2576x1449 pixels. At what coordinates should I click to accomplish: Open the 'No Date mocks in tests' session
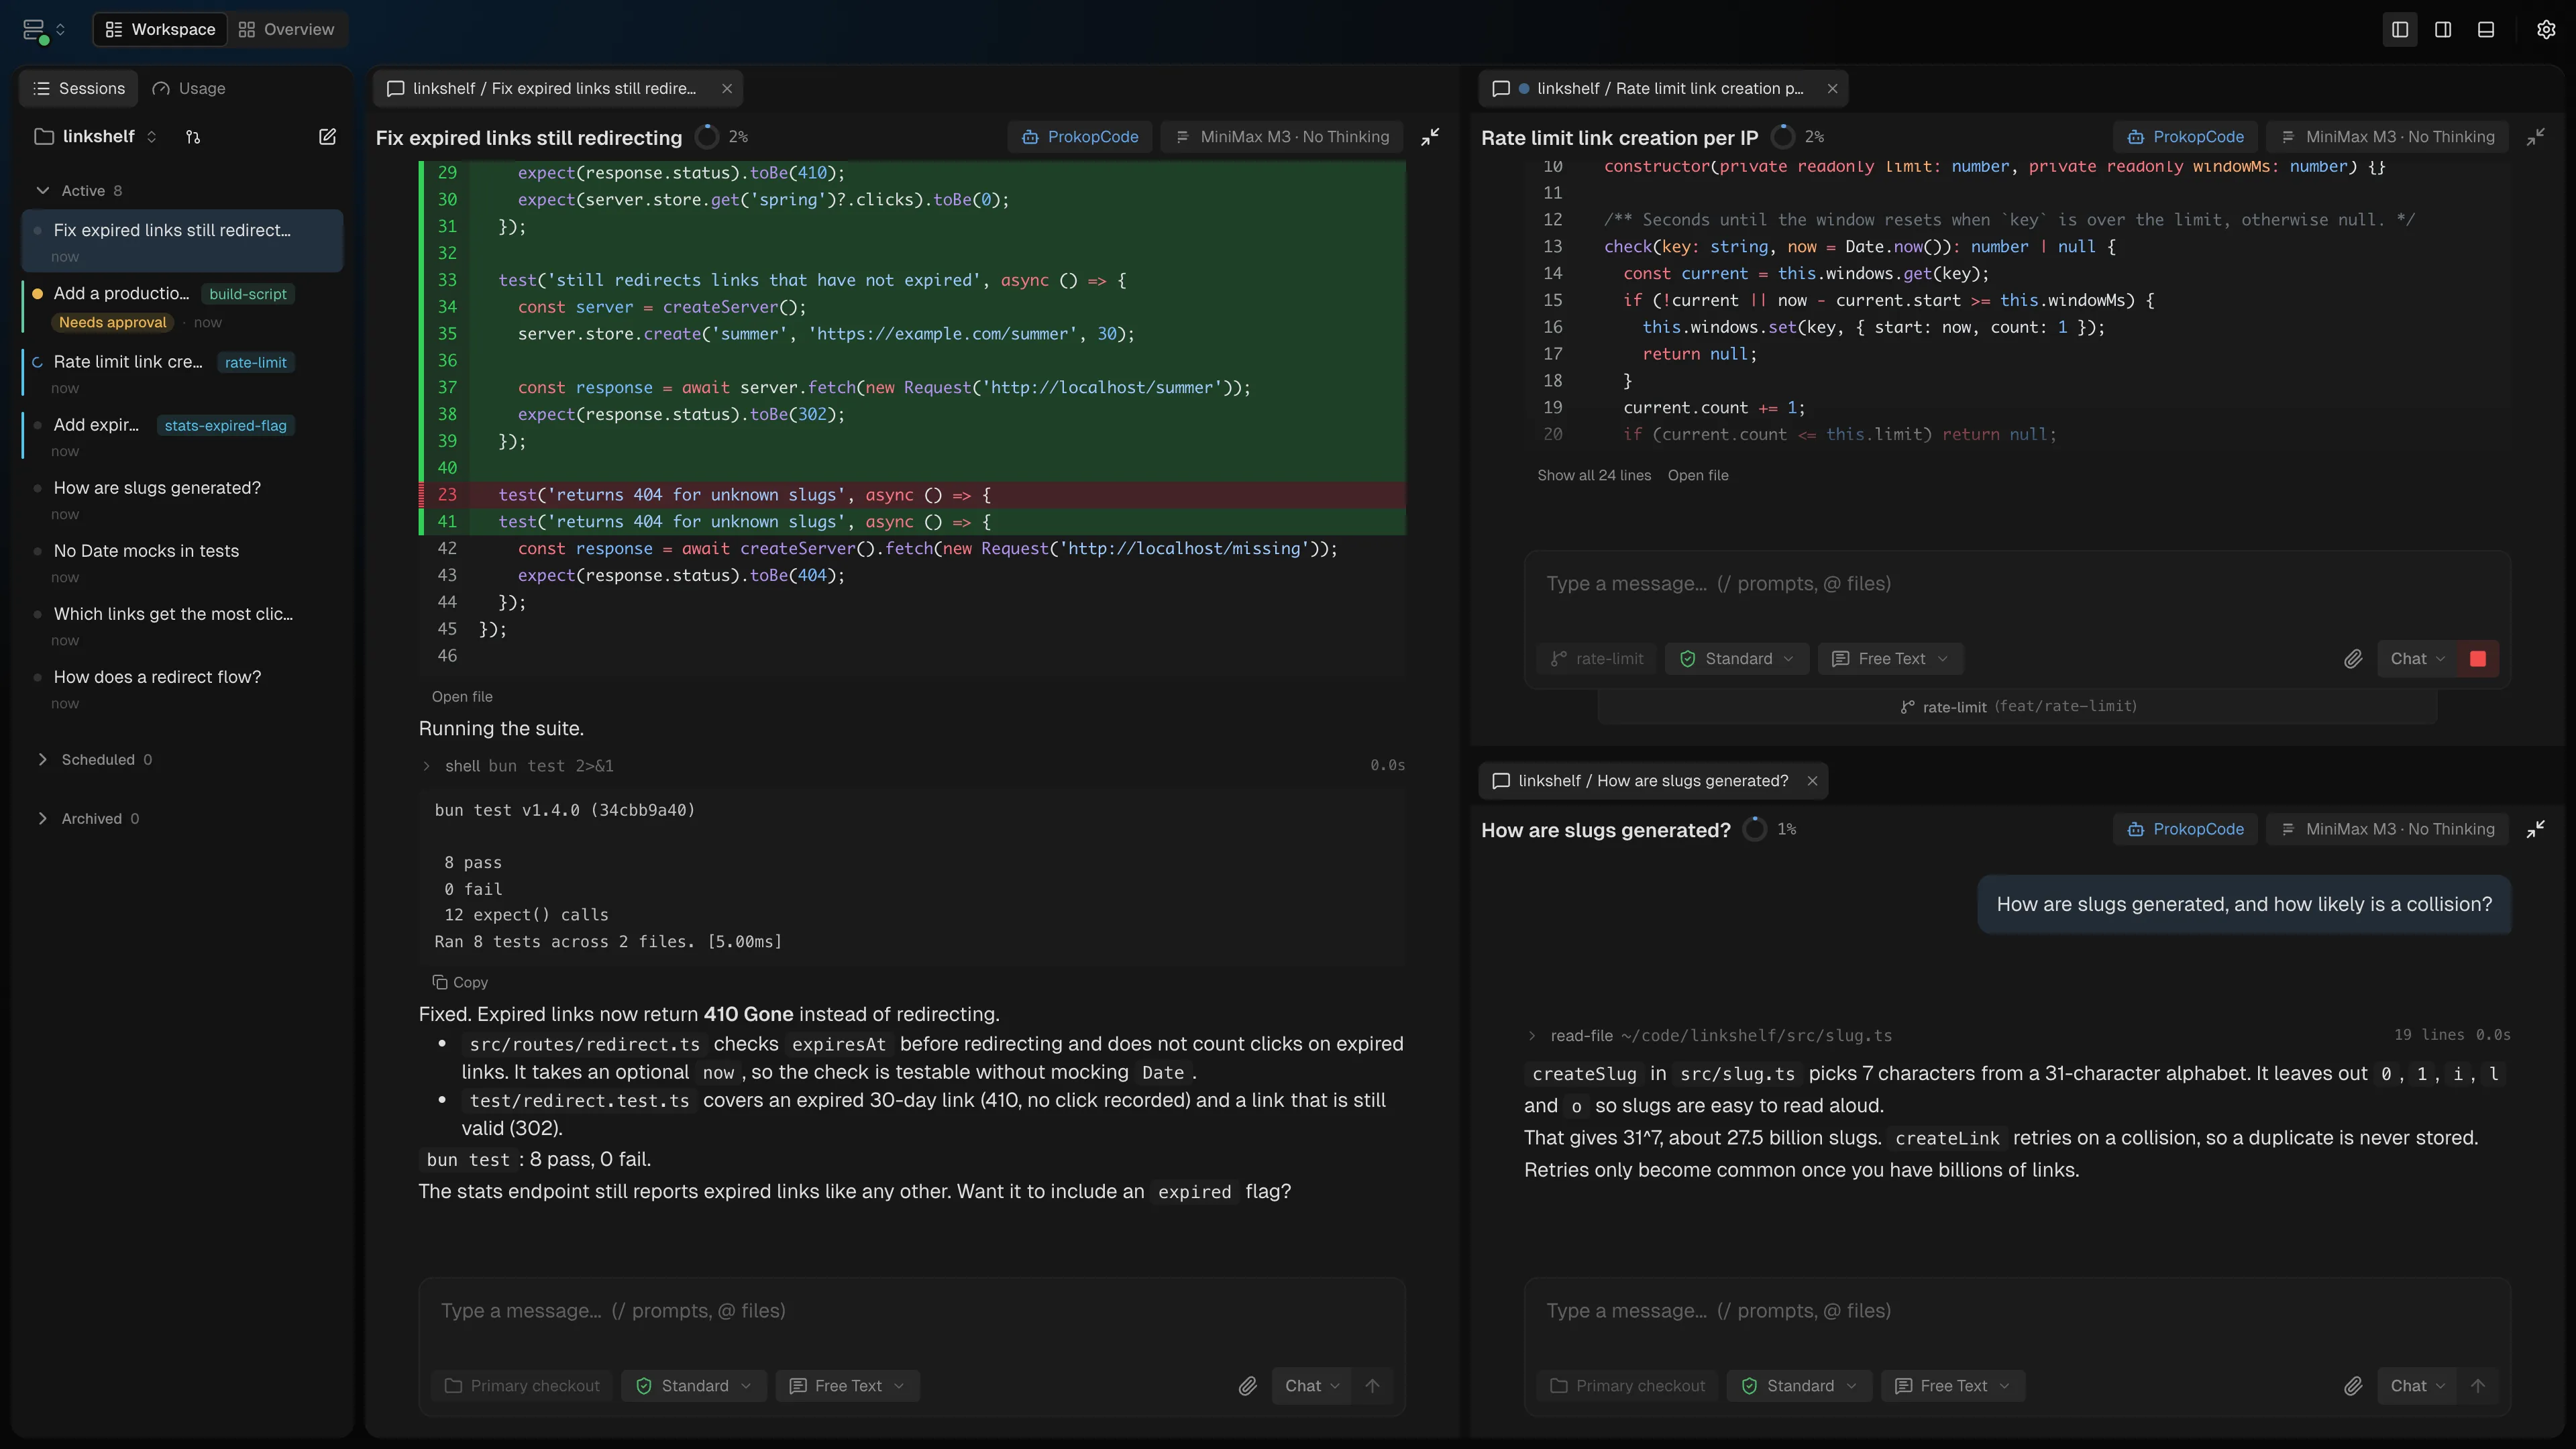tap(183, 562)
